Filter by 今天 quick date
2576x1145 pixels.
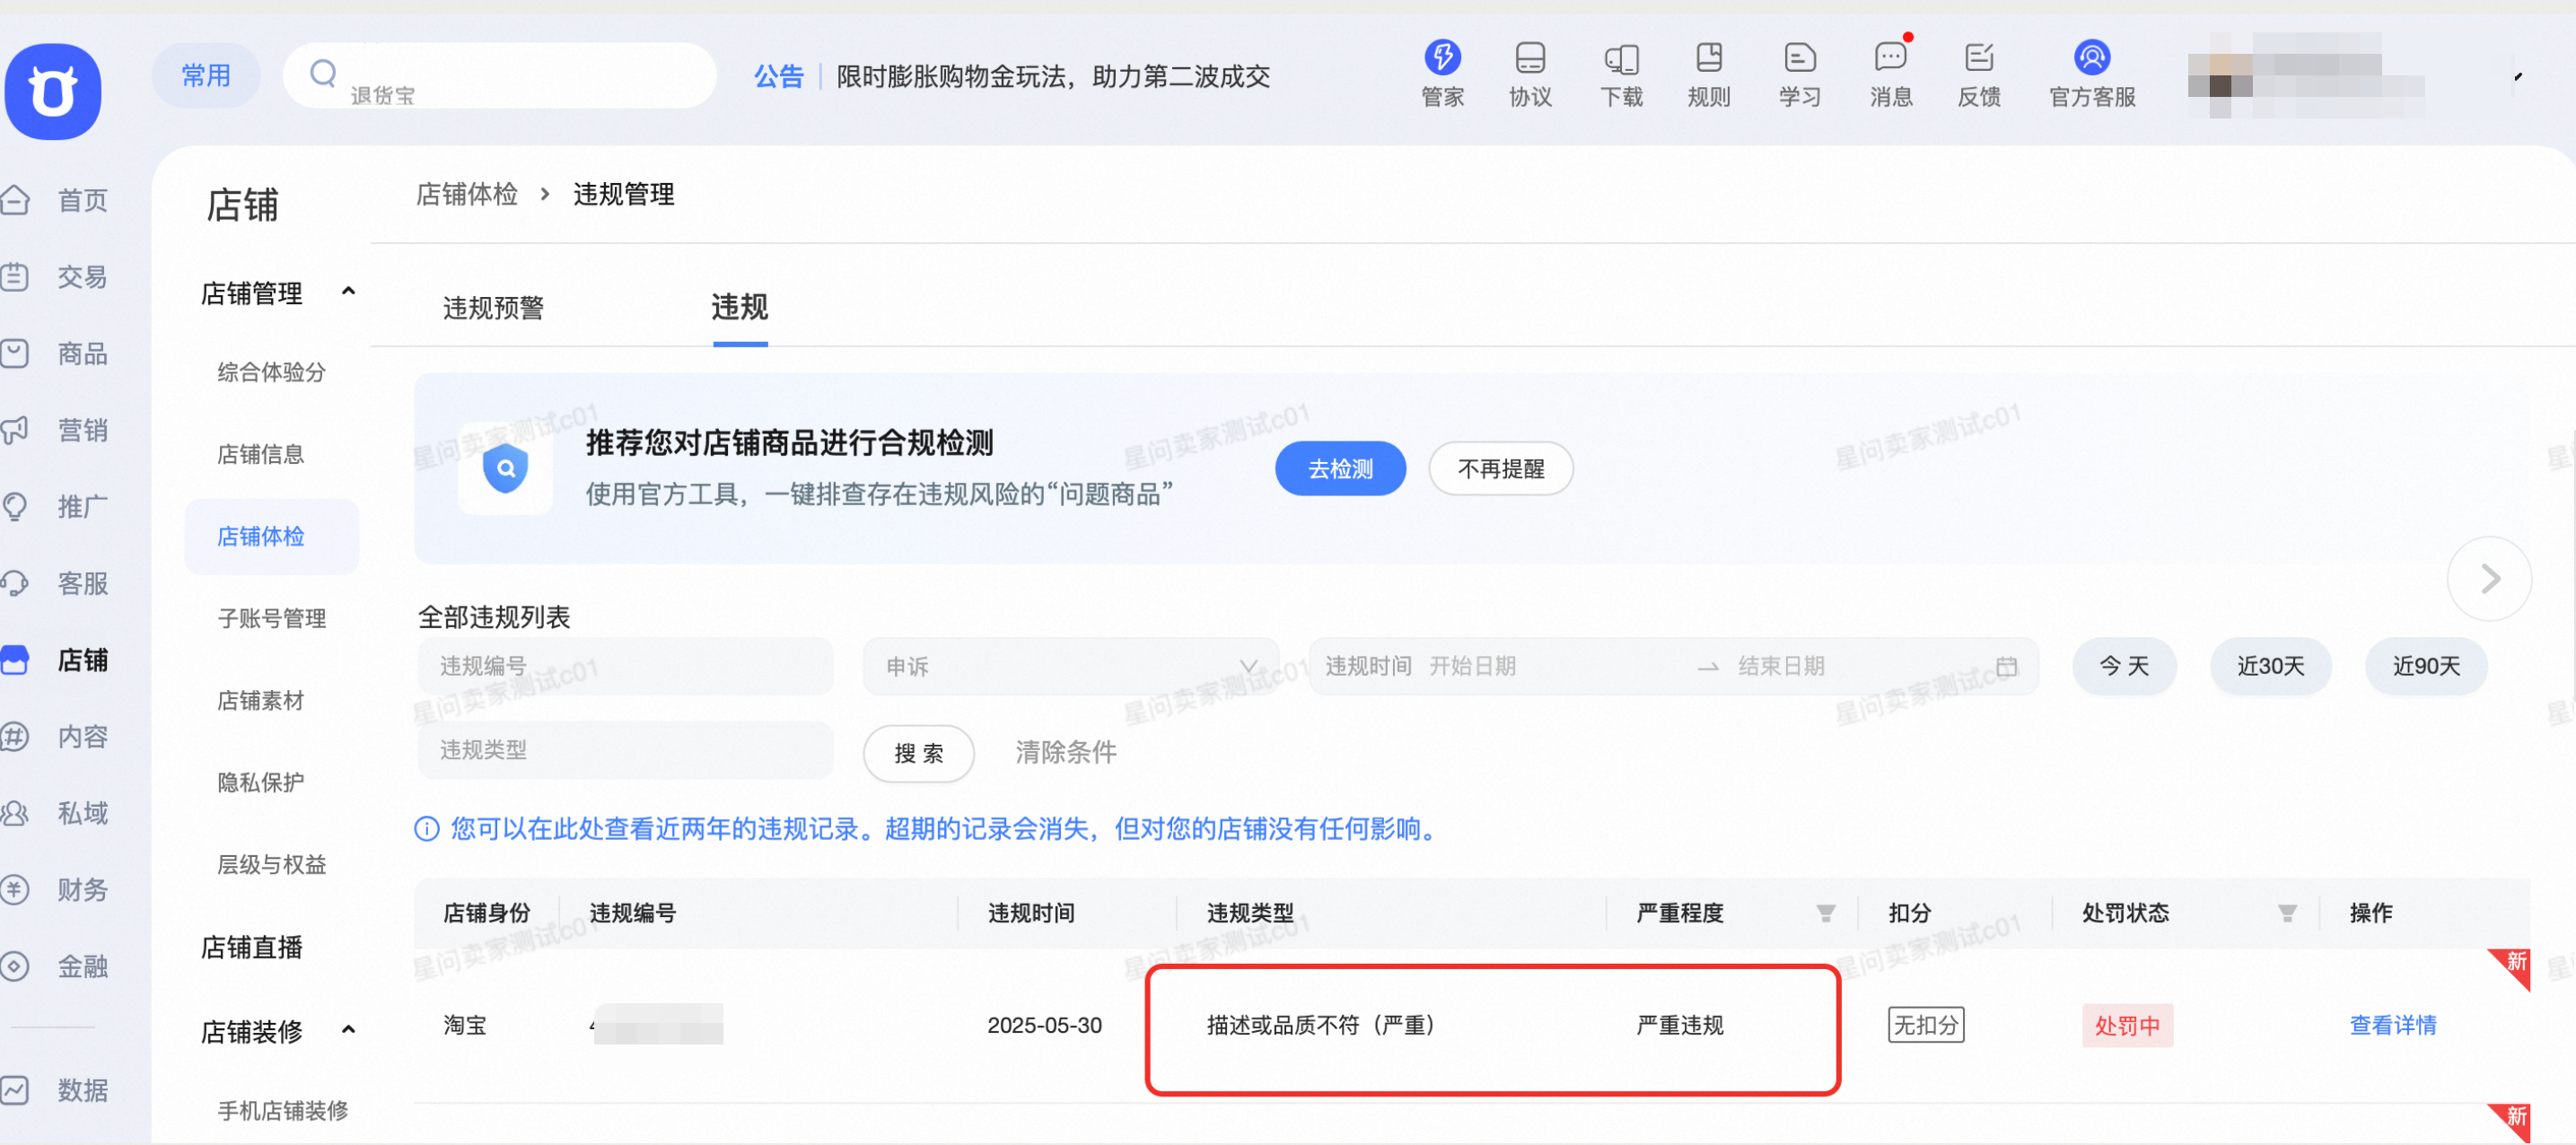2124,666
